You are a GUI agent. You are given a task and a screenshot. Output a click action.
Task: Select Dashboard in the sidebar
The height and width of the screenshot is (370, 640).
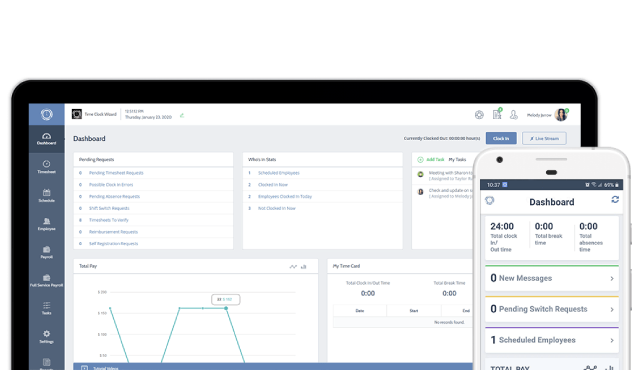pyautogui.click(x=47, y=139)
